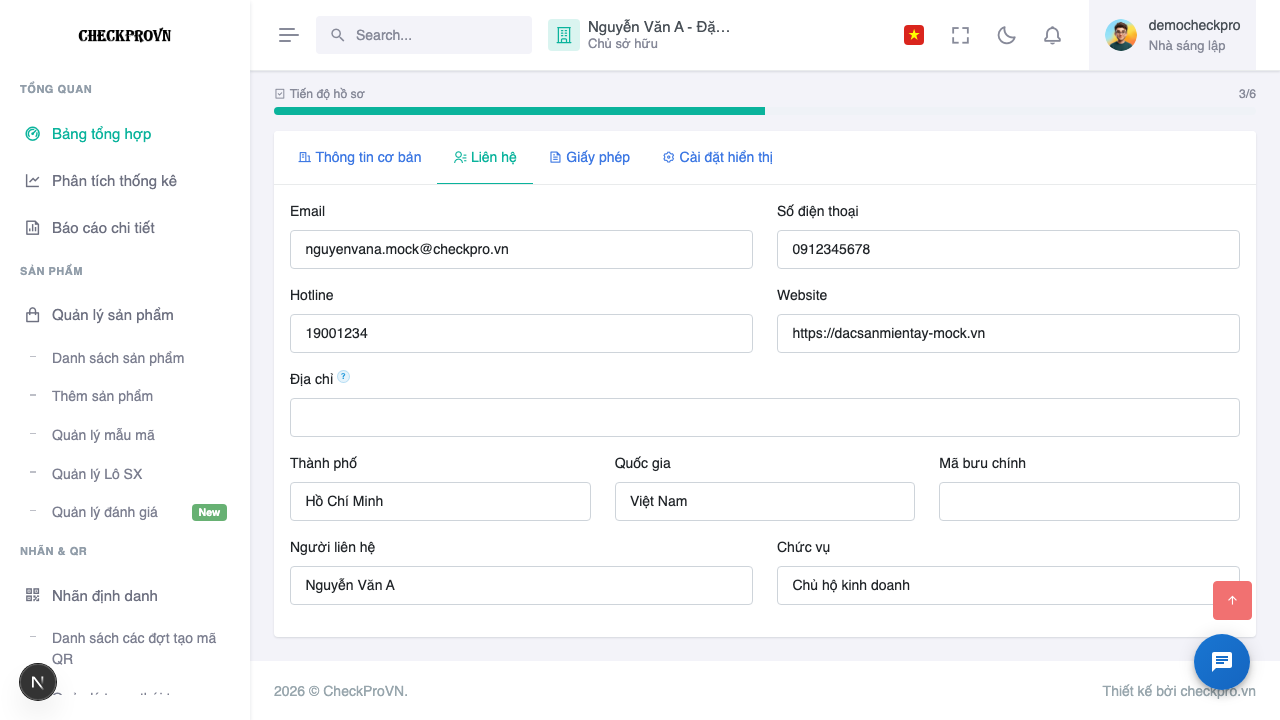Click the Email input field

[x=521, y=249]
